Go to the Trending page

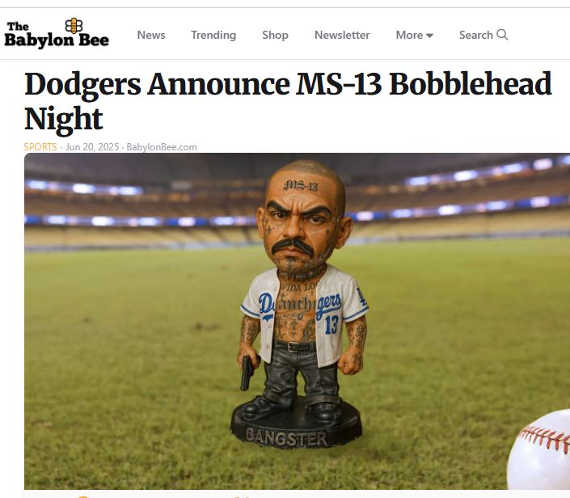point(213,35)
